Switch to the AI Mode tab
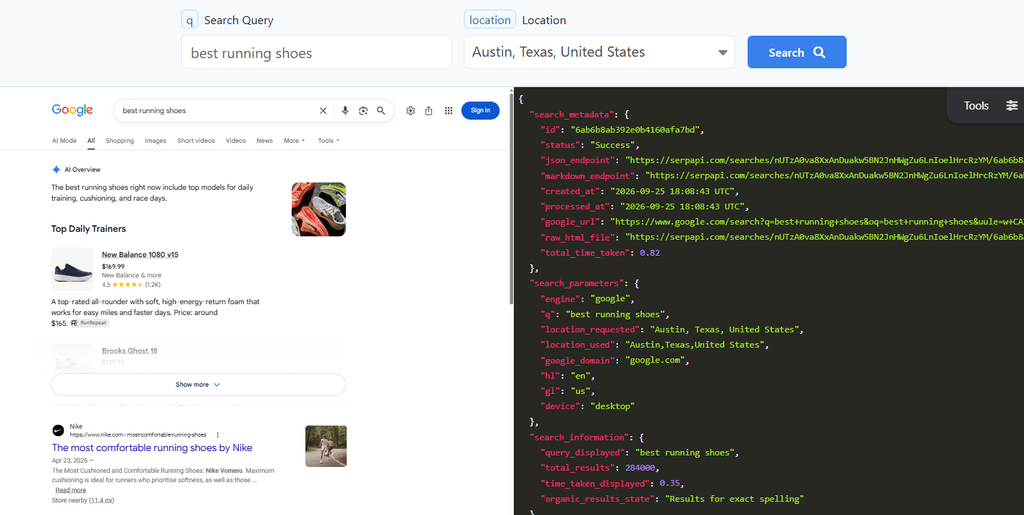 pyautogui.click(x=64, y=140)
